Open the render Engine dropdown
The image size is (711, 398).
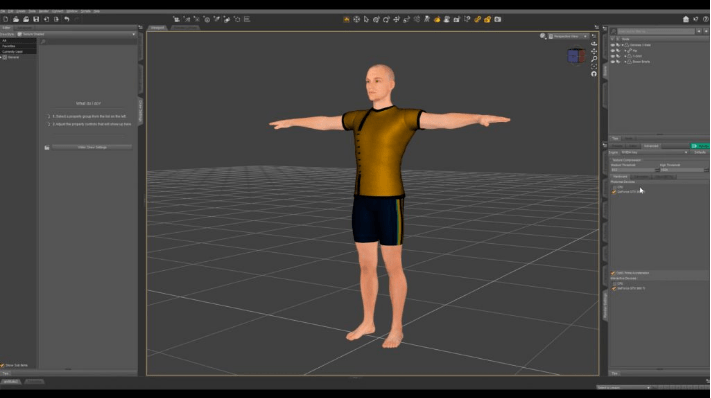654,152
